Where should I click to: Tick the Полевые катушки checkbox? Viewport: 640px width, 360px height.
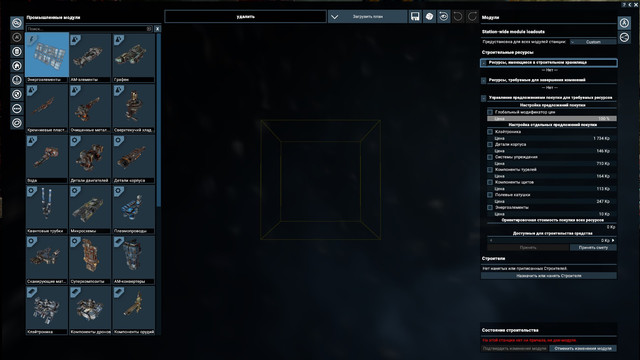coord(490,195)
